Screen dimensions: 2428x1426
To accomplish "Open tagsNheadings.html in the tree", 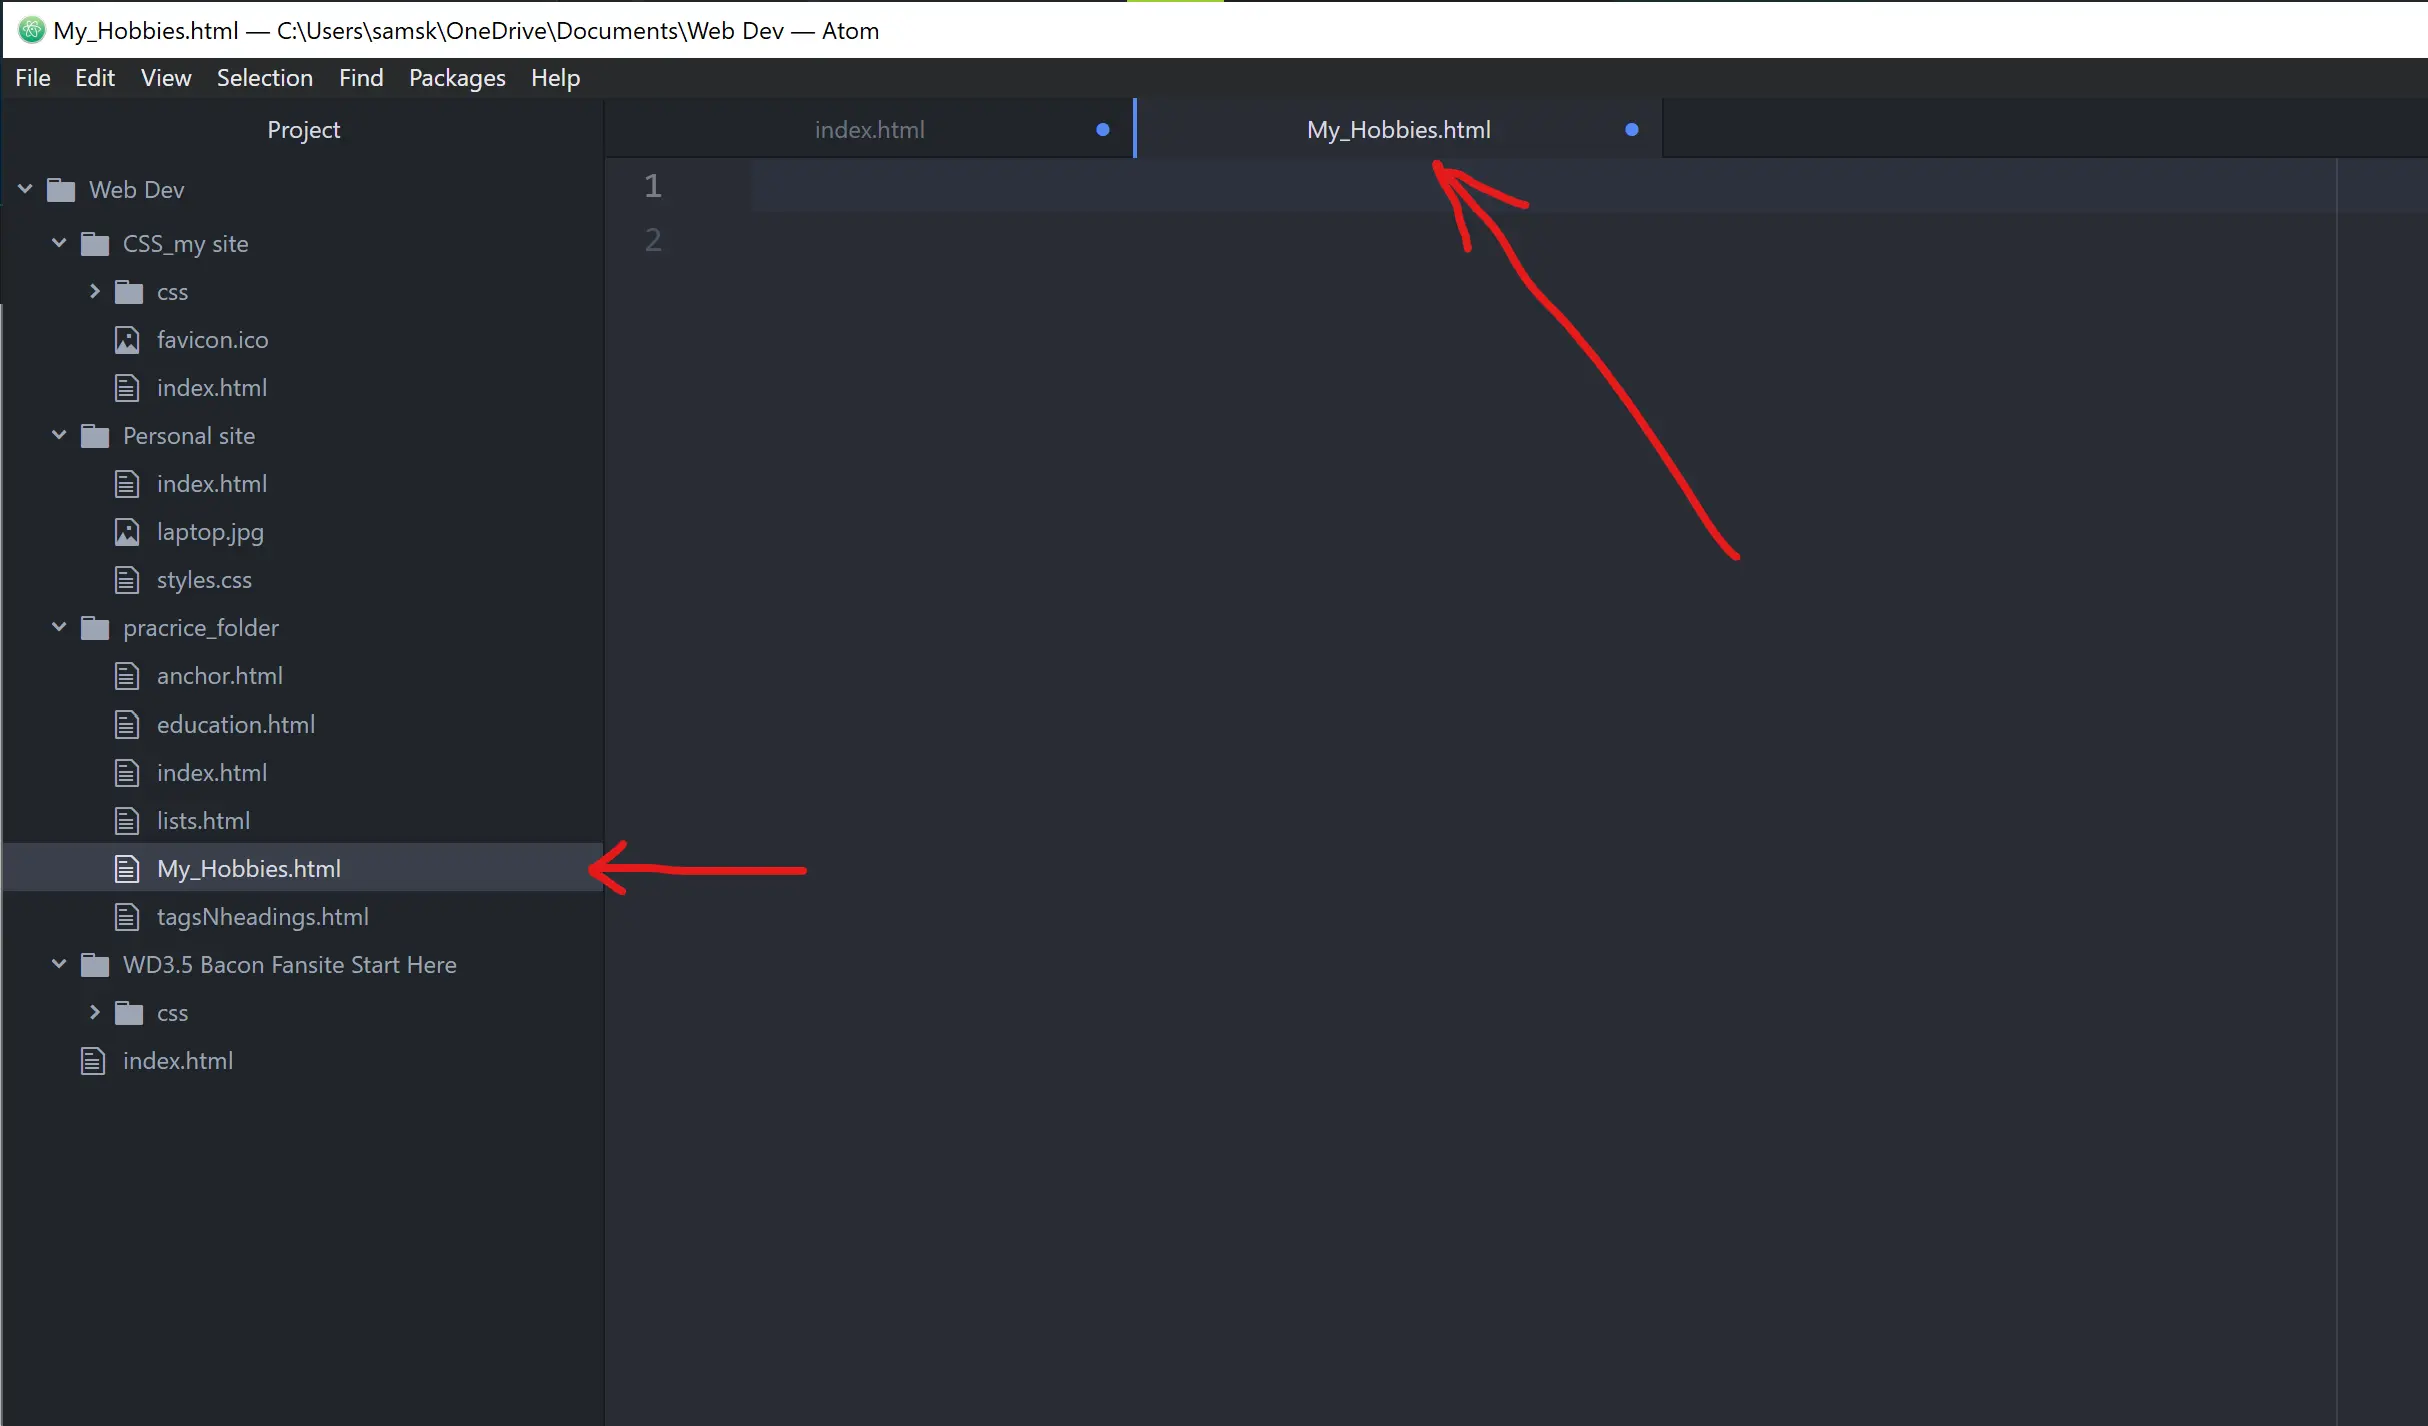I will pyautogui.click(x=263, y=917).
